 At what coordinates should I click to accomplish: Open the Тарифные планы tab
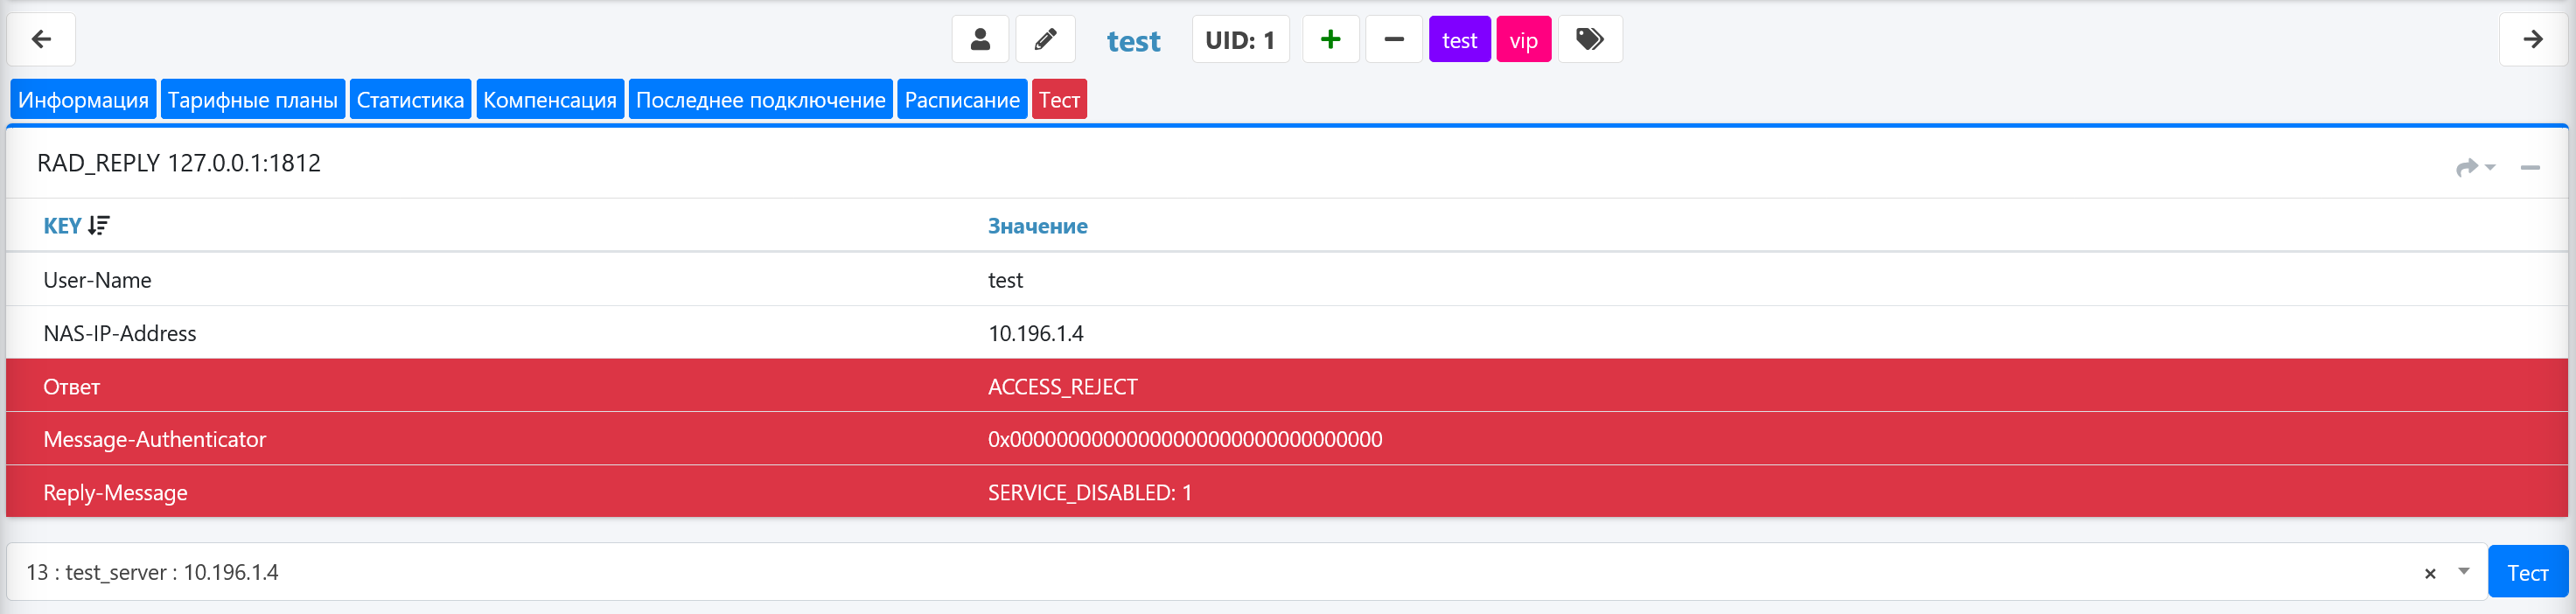point(252,99)
